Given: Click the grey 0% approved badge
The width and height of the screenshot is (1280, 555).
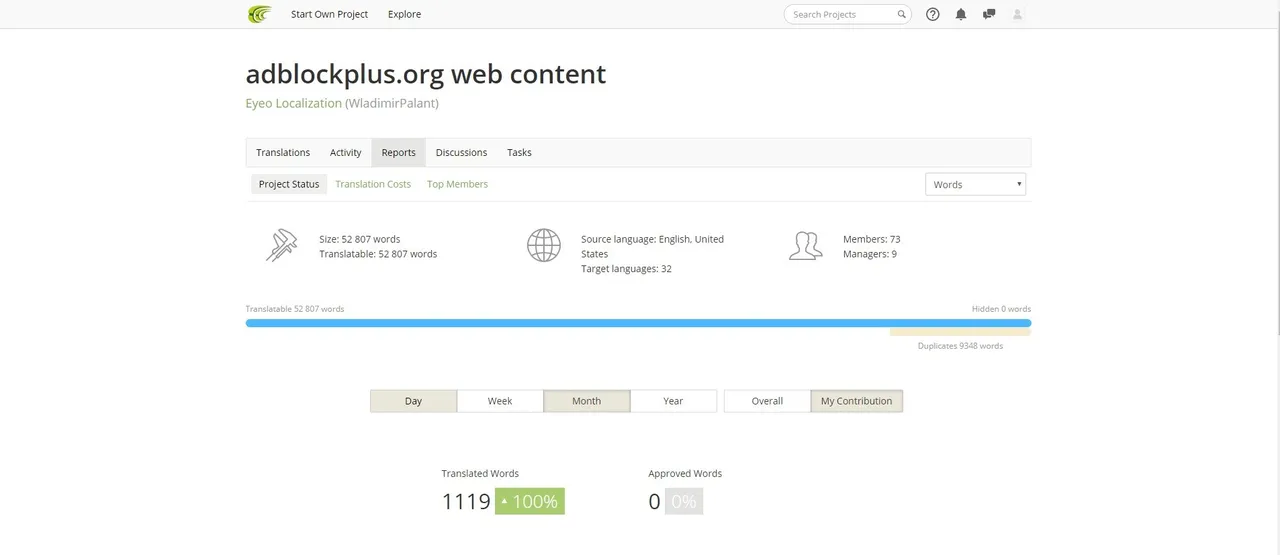Looking at the screenshot, I should tap(684, 501).
